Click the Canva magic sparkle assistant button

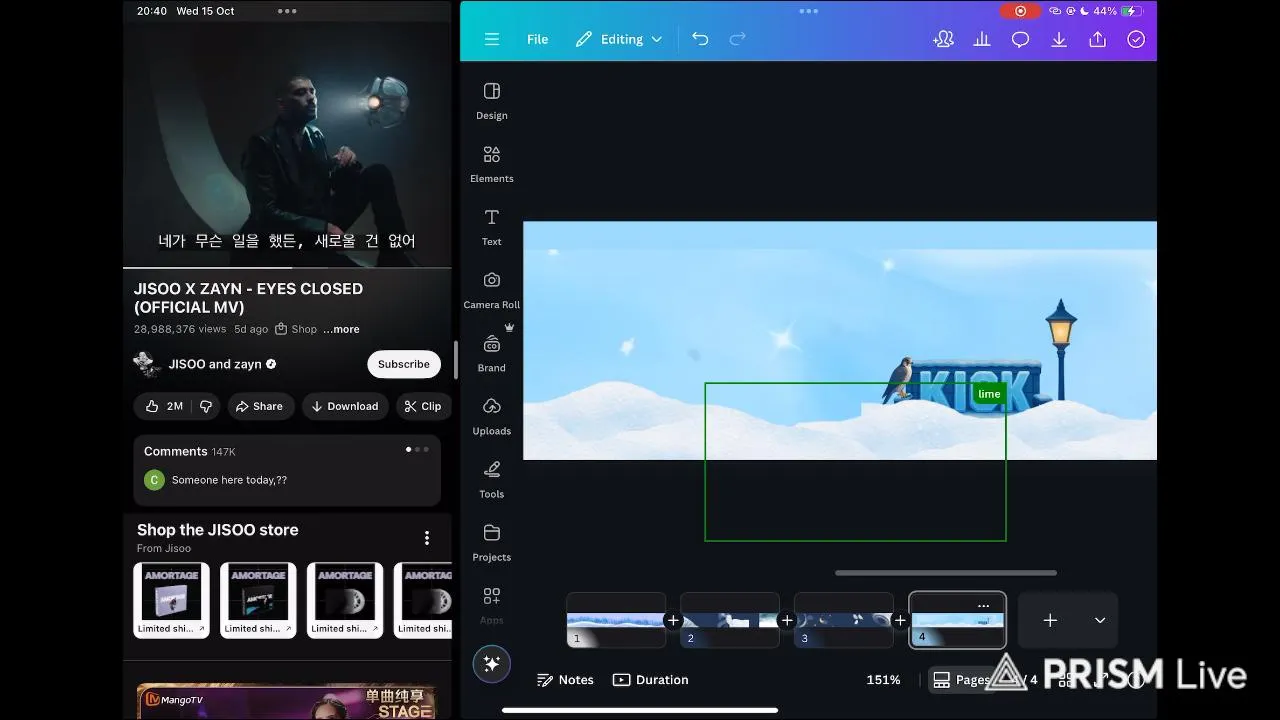coord(491,664)
